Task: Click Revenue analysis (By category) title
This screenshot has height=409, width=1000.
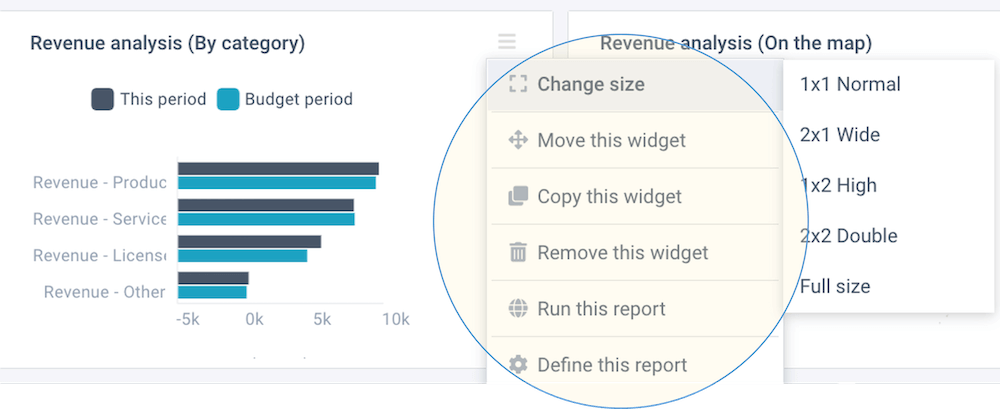Action: pos(168,43)
